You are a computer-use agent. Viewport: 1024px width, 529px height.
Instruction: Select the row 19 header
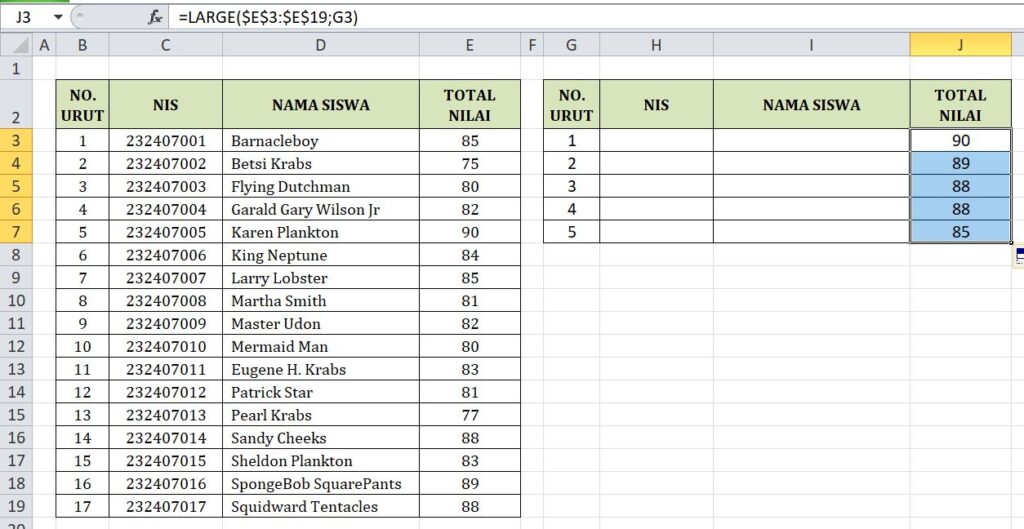(16, 506)
